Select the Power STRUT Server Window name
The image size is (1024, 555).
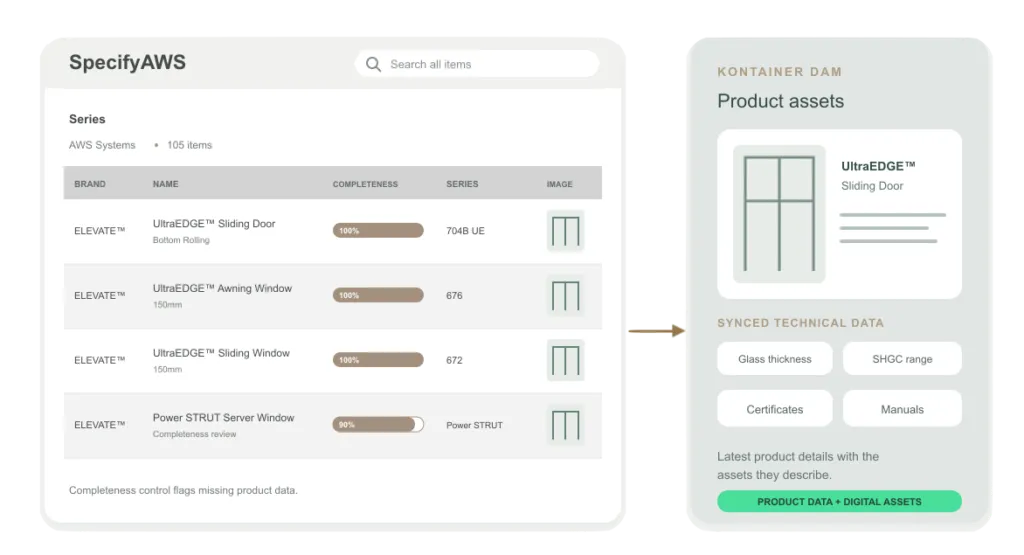click(x=223, y=417)
